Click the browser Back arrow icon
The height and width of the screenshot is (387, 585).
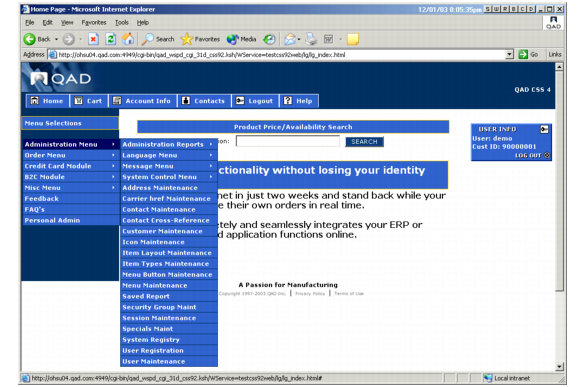point(29,39)
